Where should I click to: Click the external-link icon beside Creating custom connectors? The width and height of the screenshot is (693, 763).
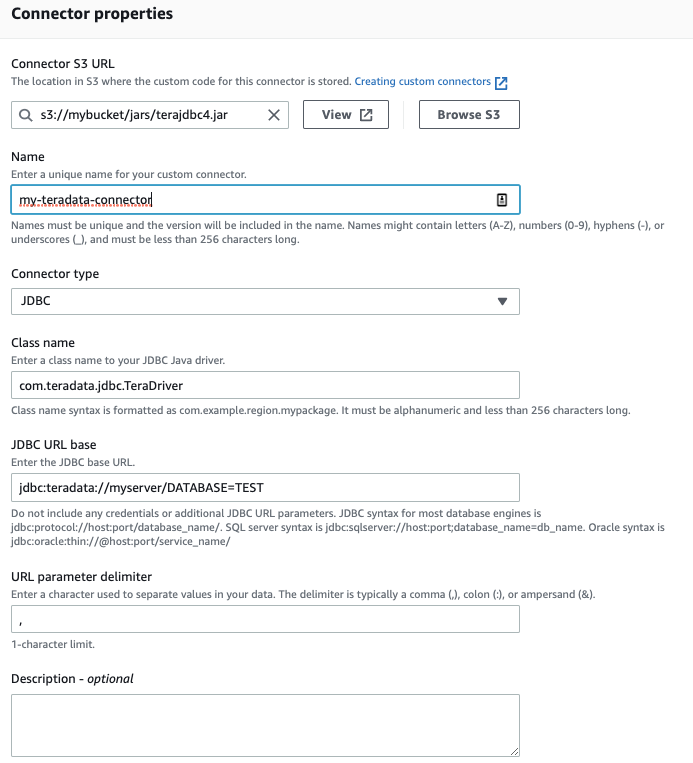[502, 82]
